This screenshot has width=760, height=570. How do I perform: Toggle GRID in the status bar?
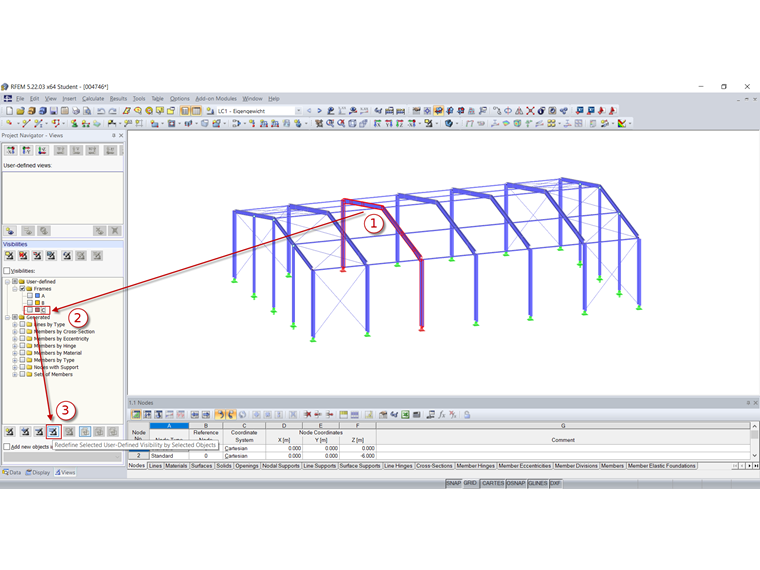(470, 483)
